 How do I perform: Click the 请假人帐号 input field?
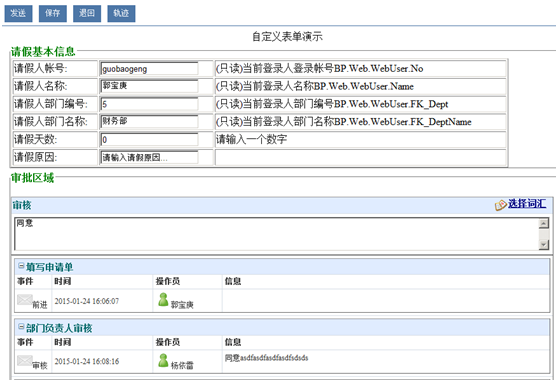pos(149,69)
